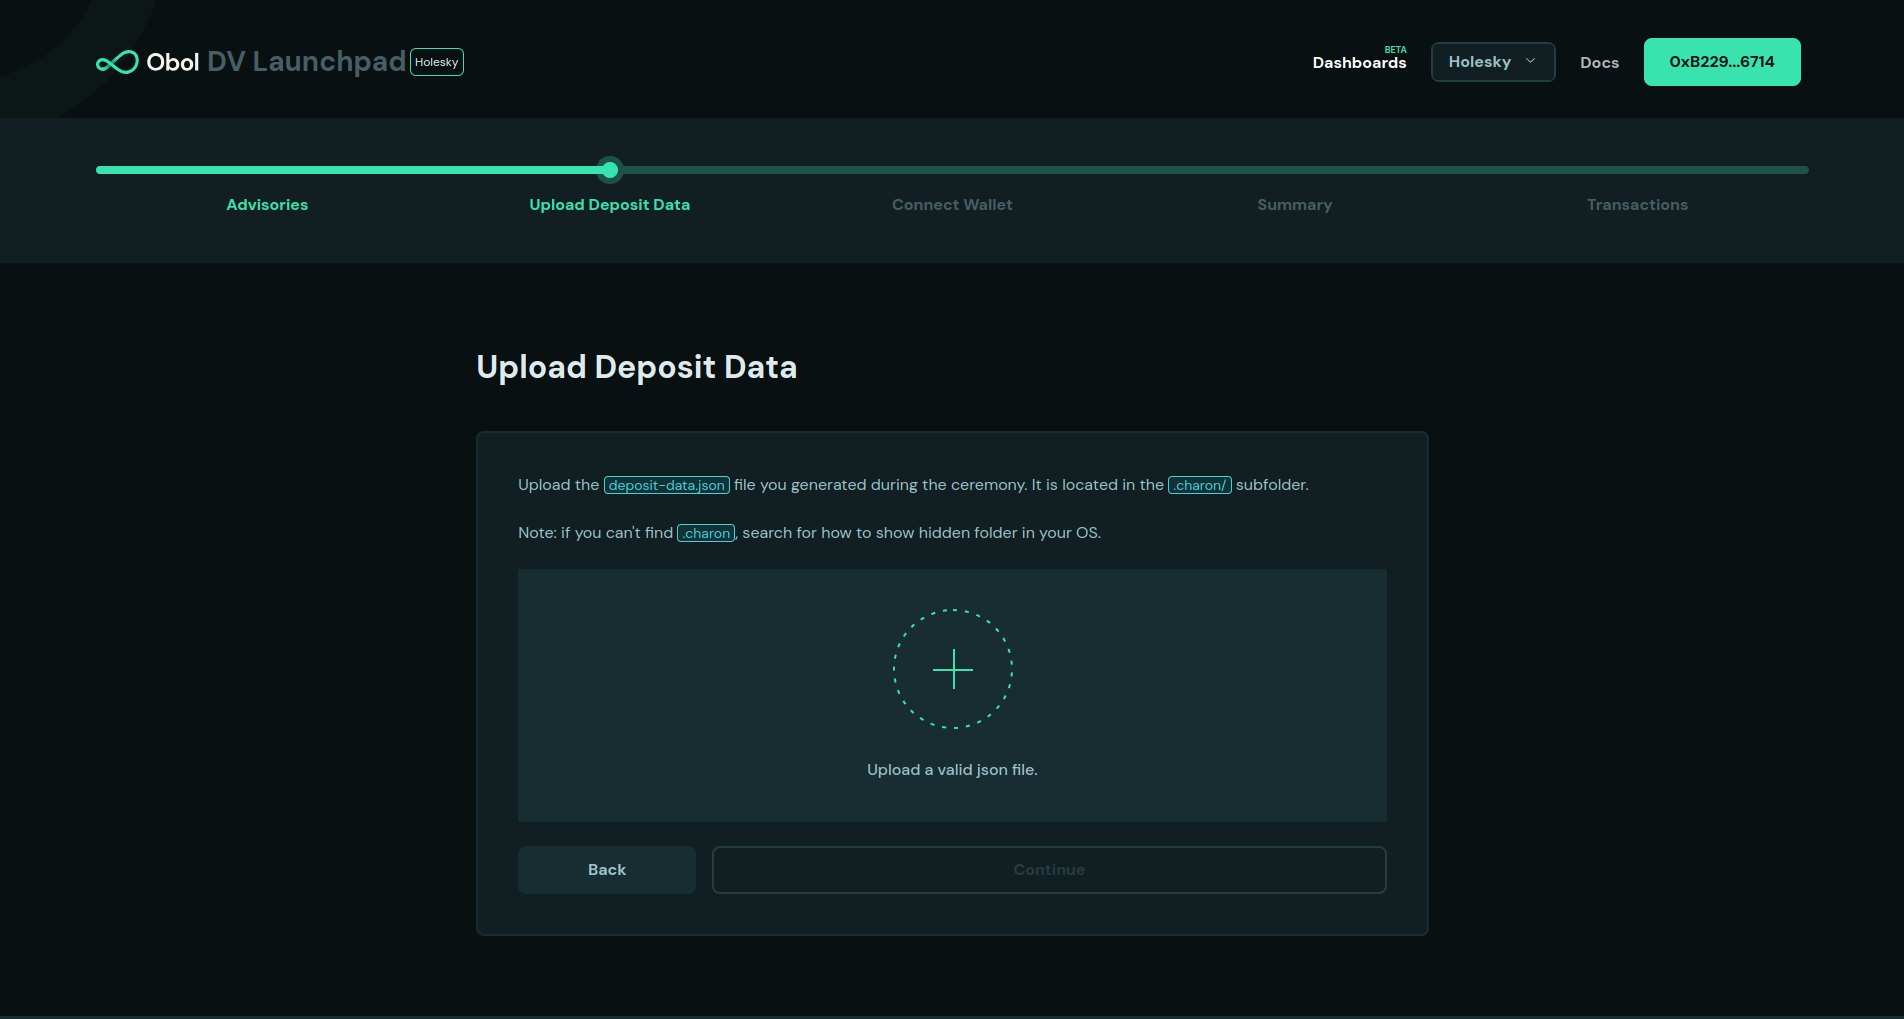Screen dimensions: 1904x1019
Task: Click the 0xB229...6714 wallet button
Action: tap(1721, 62)
